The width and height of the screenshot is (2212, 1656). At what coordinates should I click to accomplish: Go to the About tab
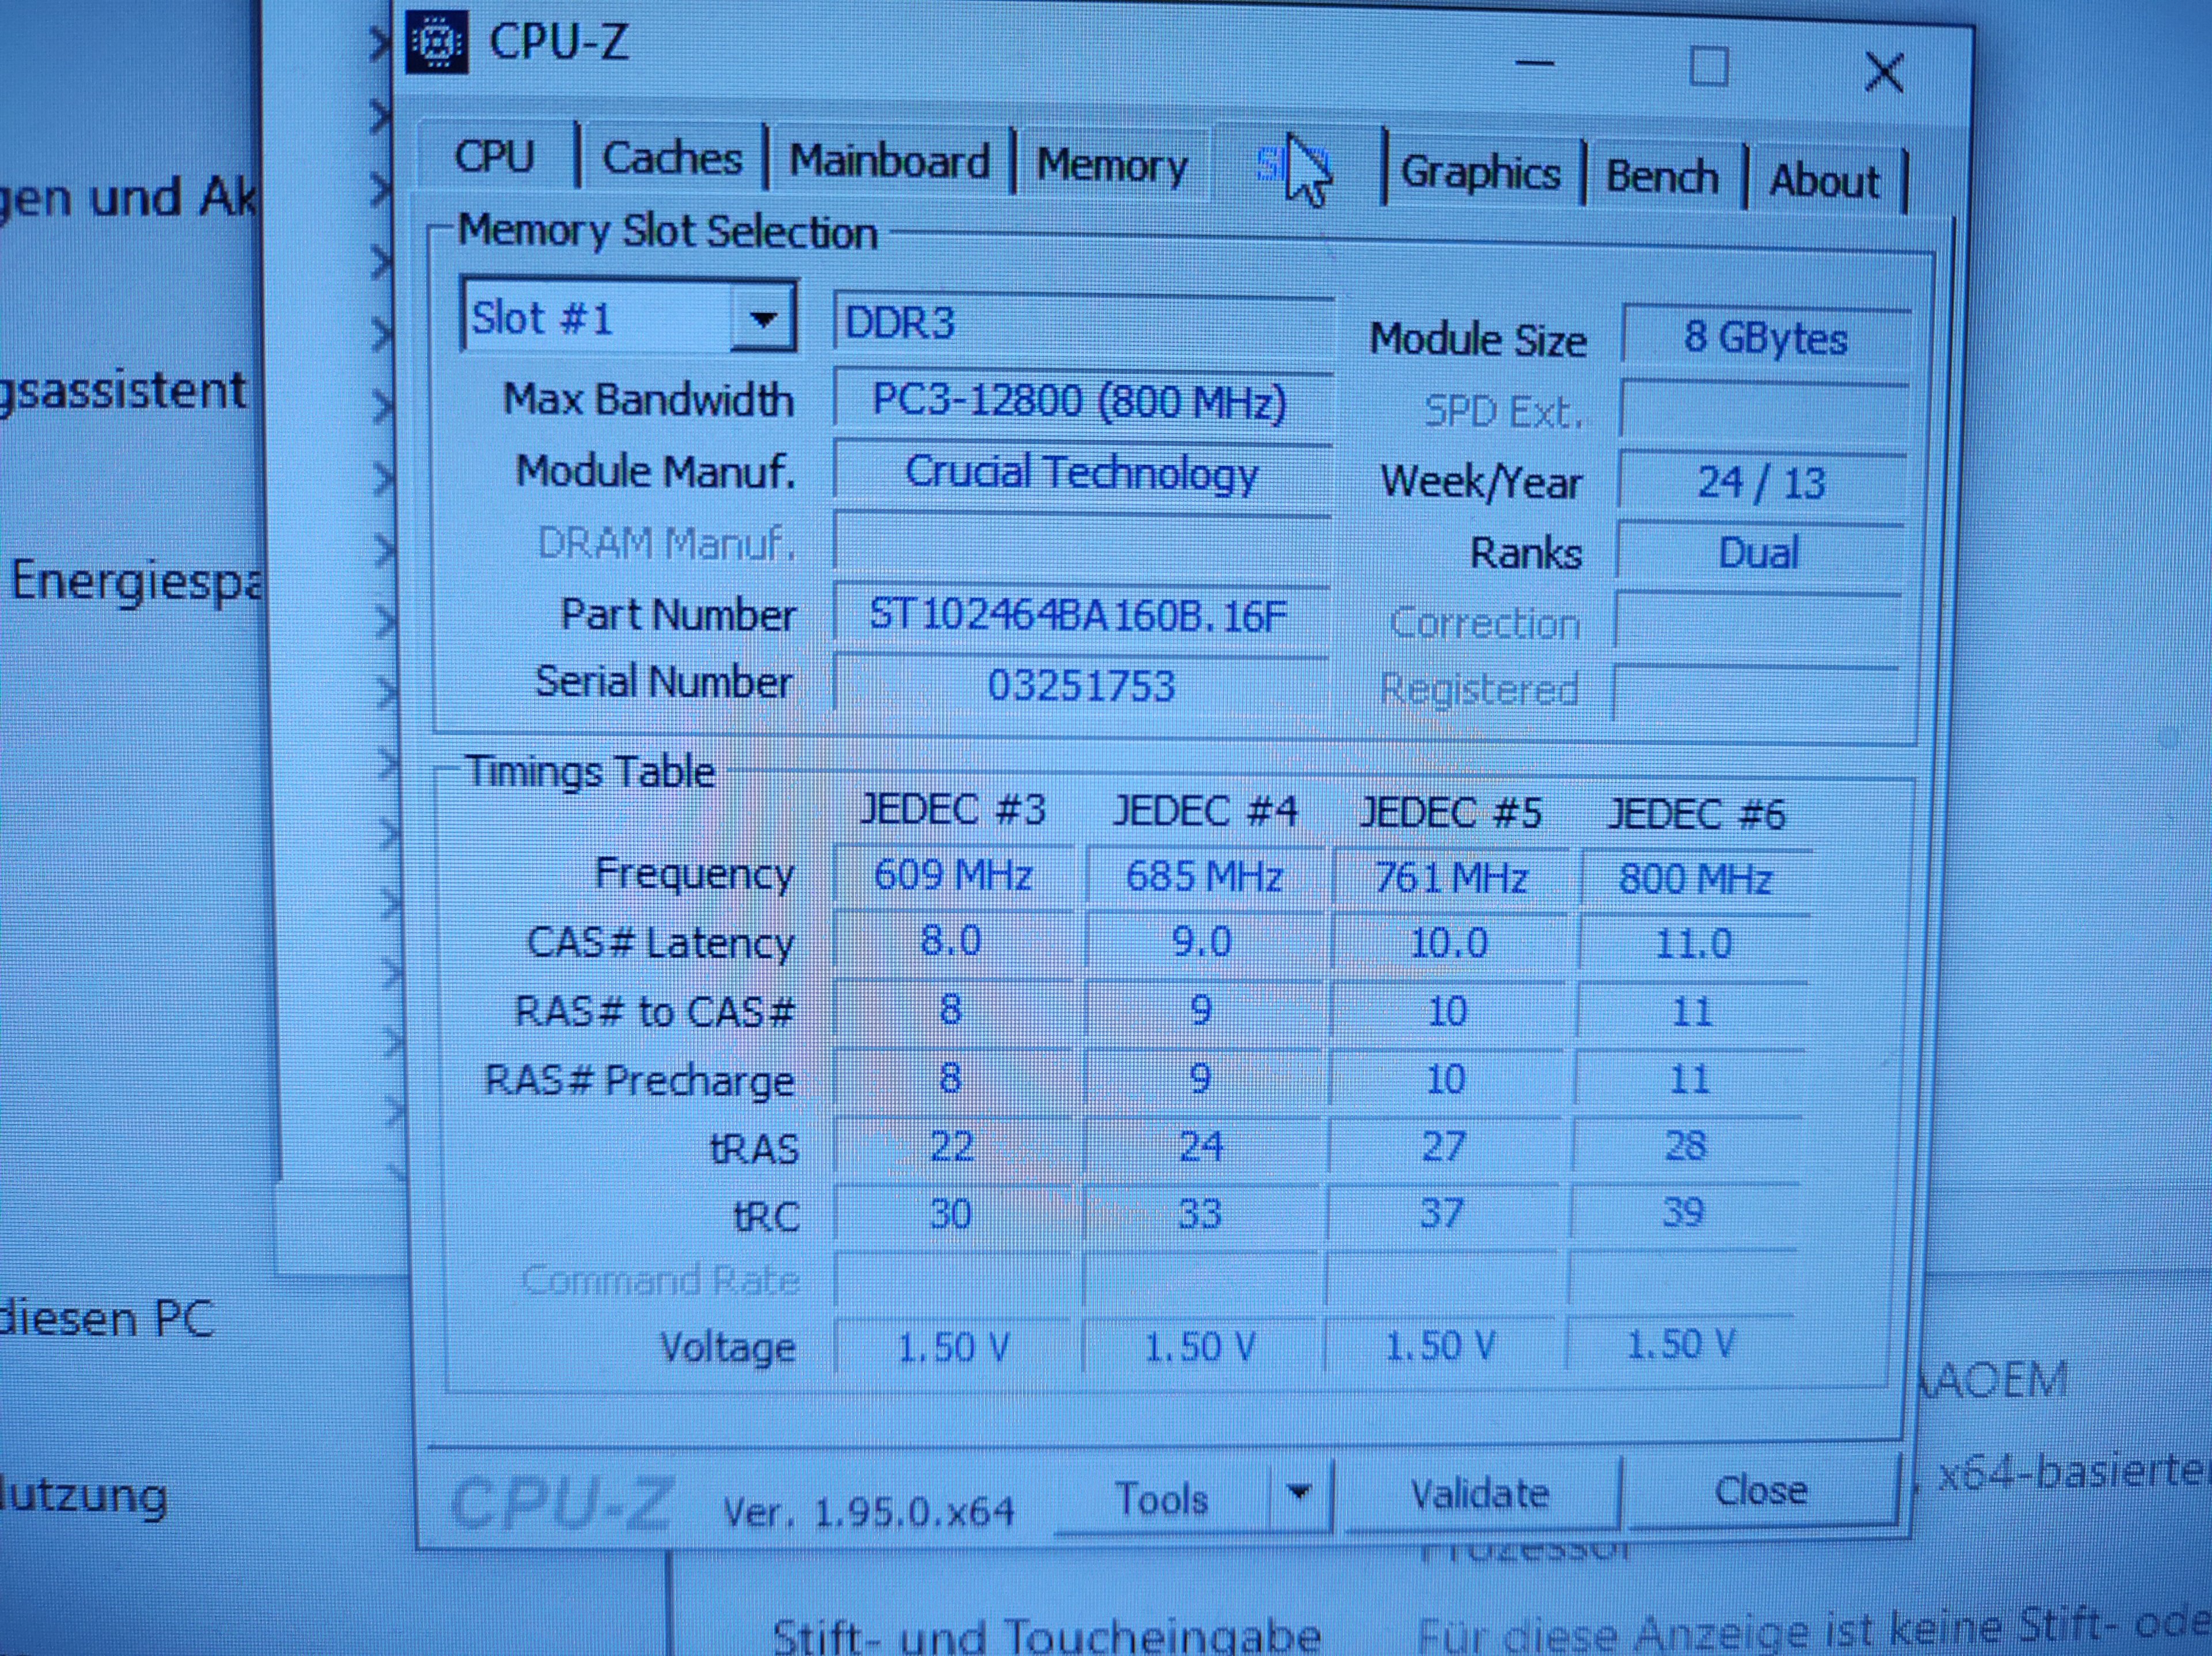point(1824,181)
